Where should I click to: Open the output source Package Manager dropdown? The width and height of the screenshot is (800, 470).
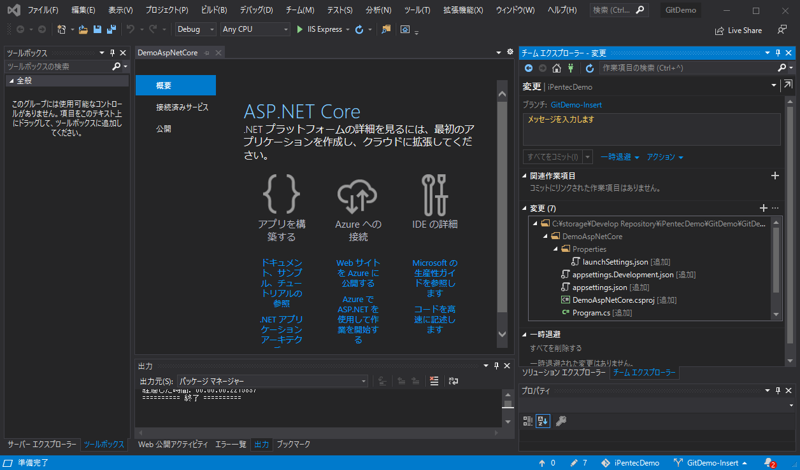(272, 381)
